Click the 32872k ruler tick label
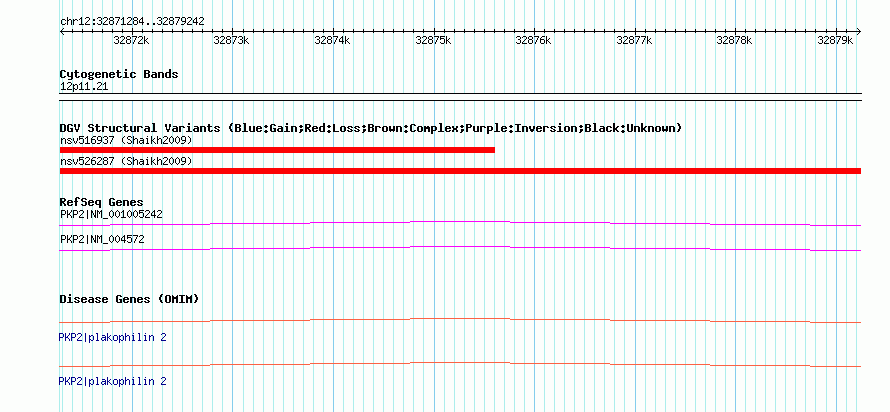Image resolution: width=890 pixels, height=412 pixels. 132,40
